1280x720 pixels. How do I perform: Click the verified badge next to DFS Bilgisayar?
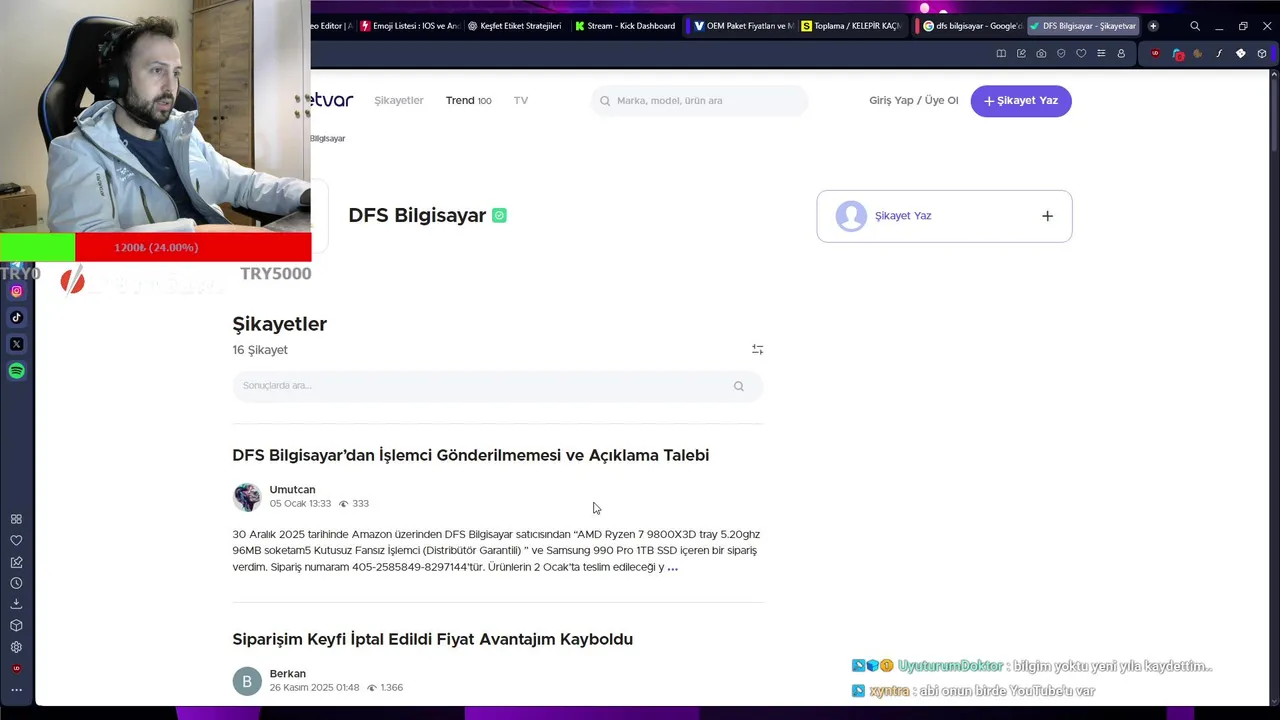point(499,215)
